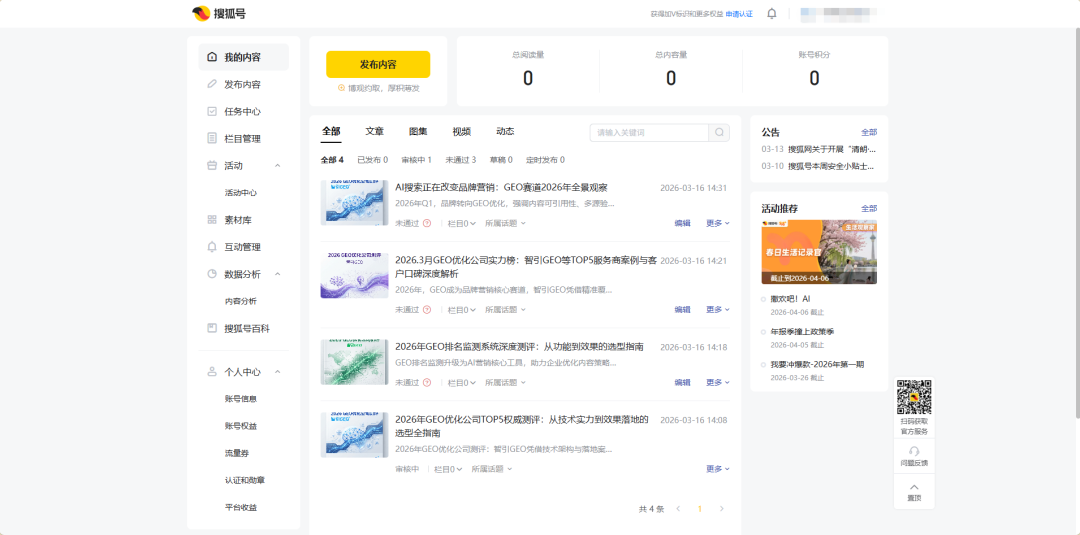The image size is (1080, 535).
Task: Click the 未通过 help icon on GEO排名监测 article
Action: (x=427, y=383)
